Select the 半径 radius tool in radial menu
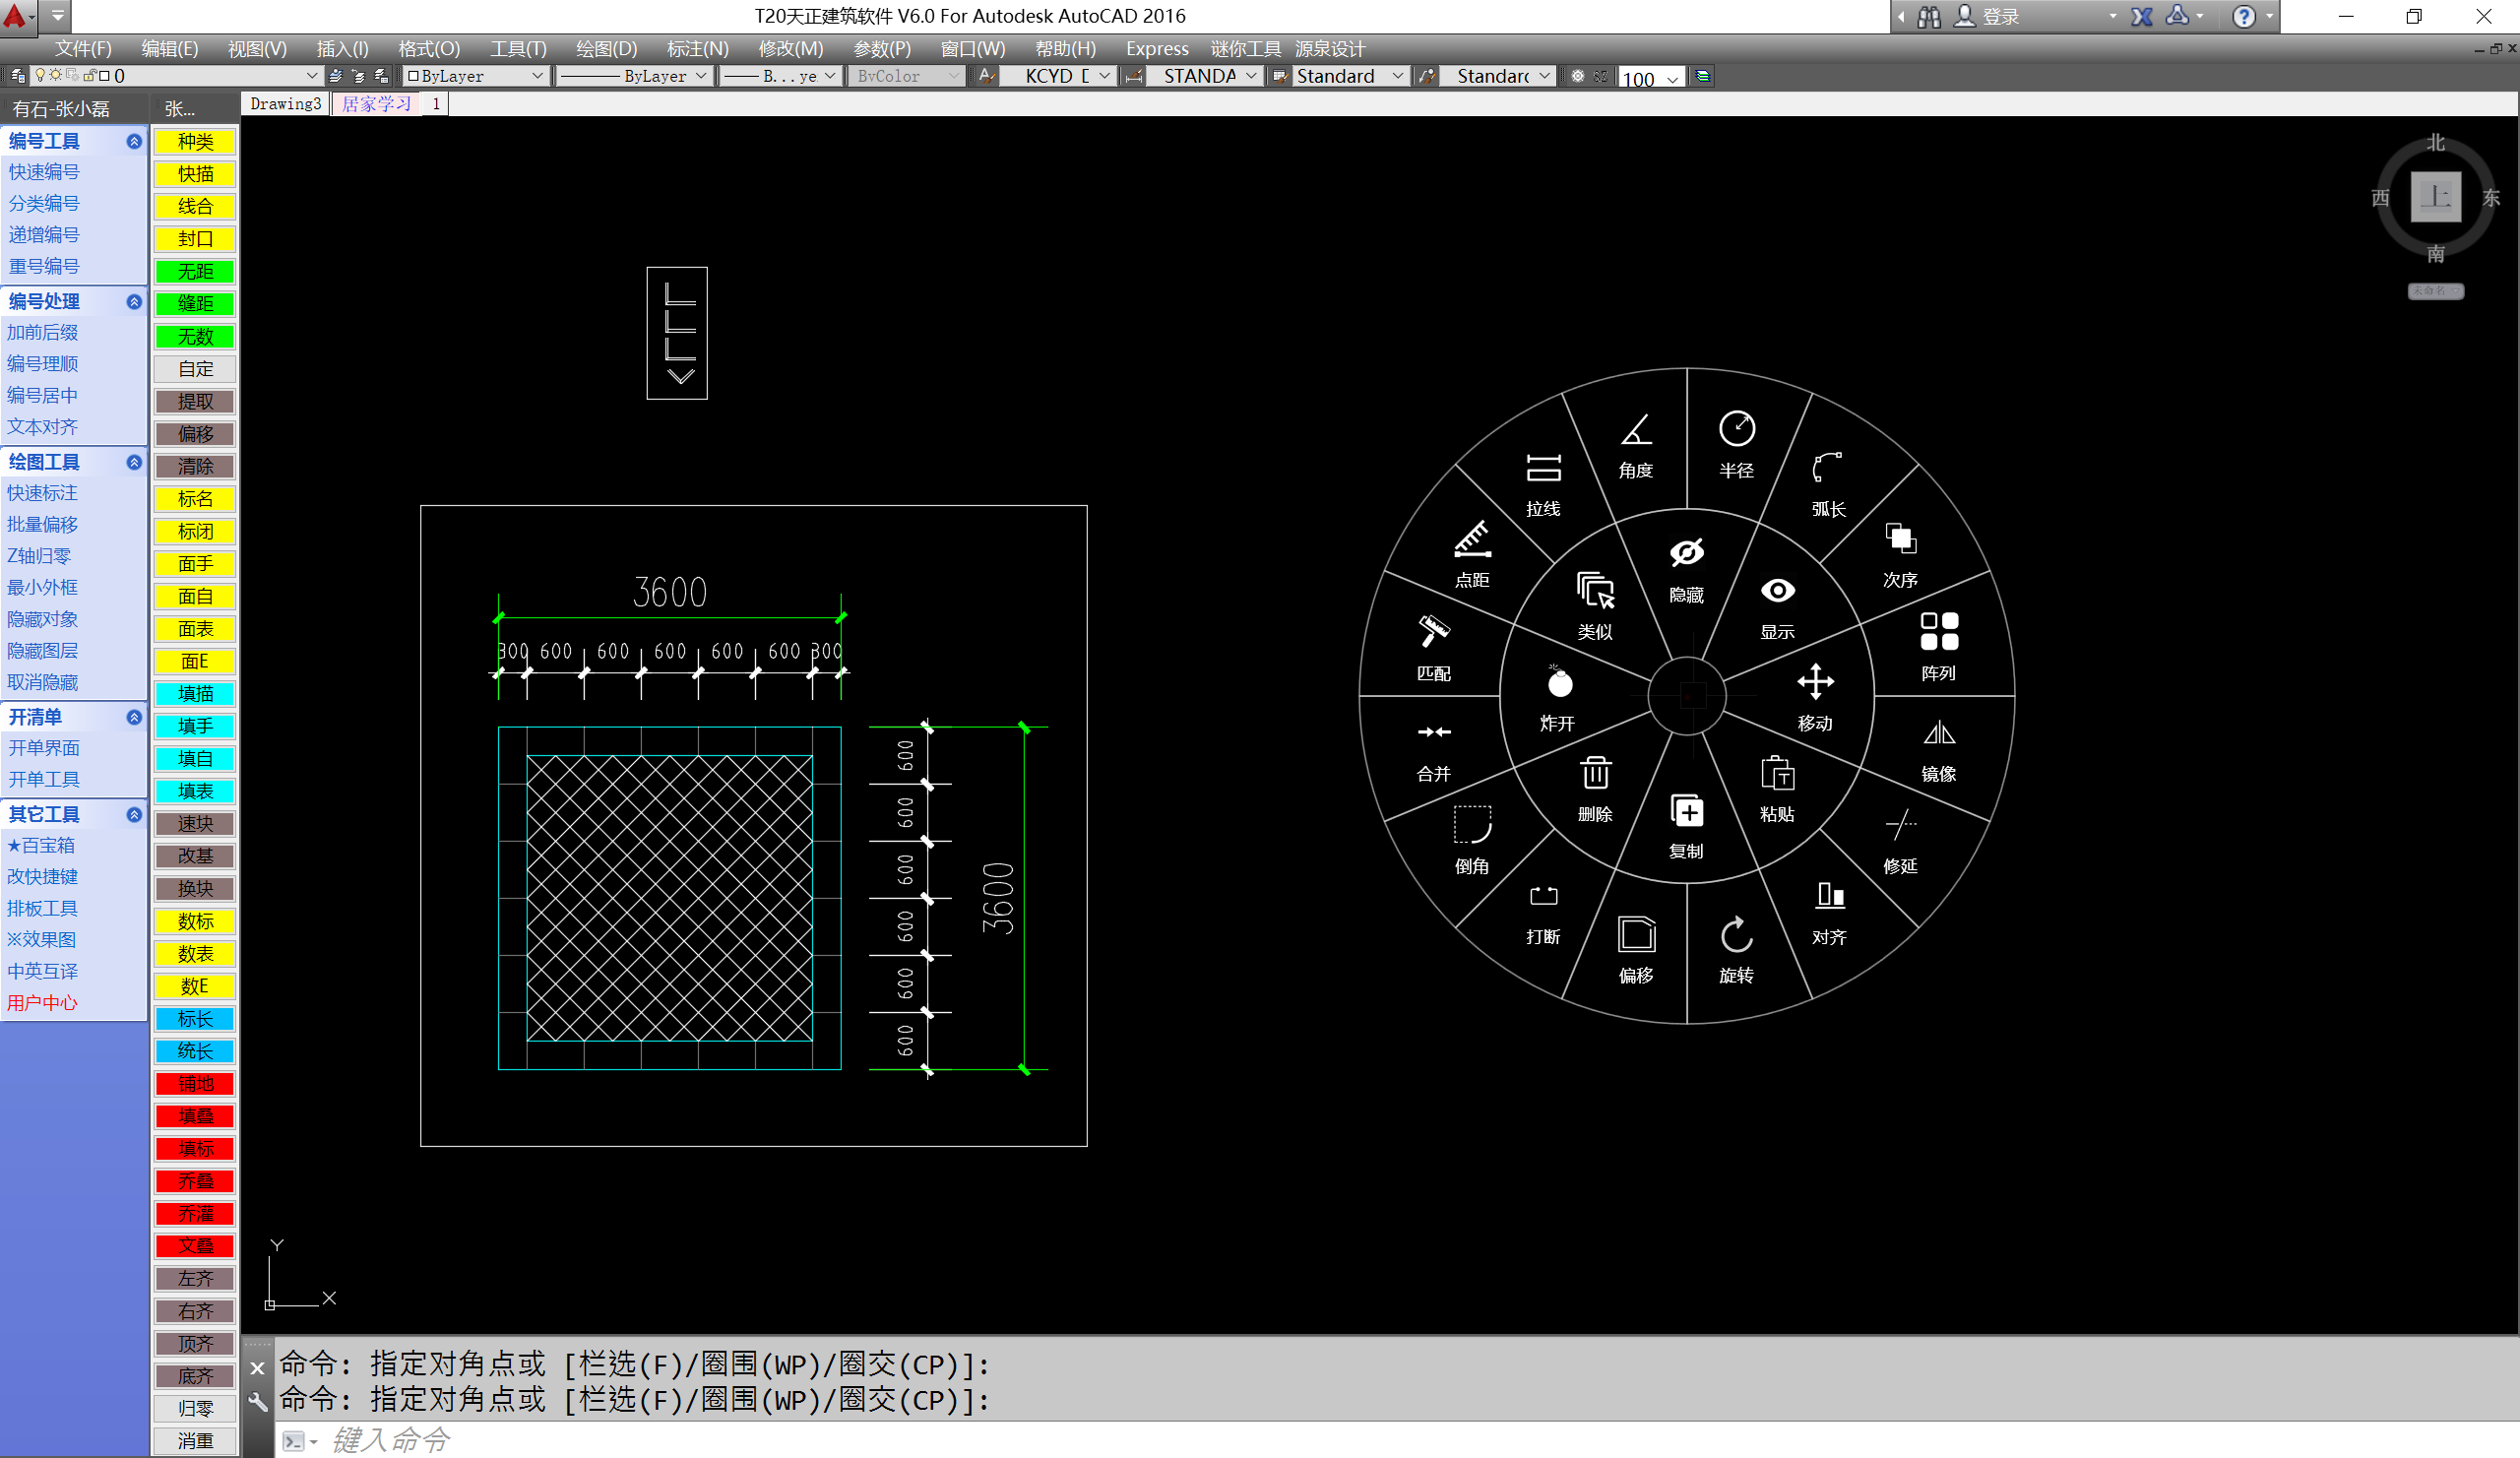Image resolution: width=2520 pixels, height=1458 pixels. [x=1737, y=446]
